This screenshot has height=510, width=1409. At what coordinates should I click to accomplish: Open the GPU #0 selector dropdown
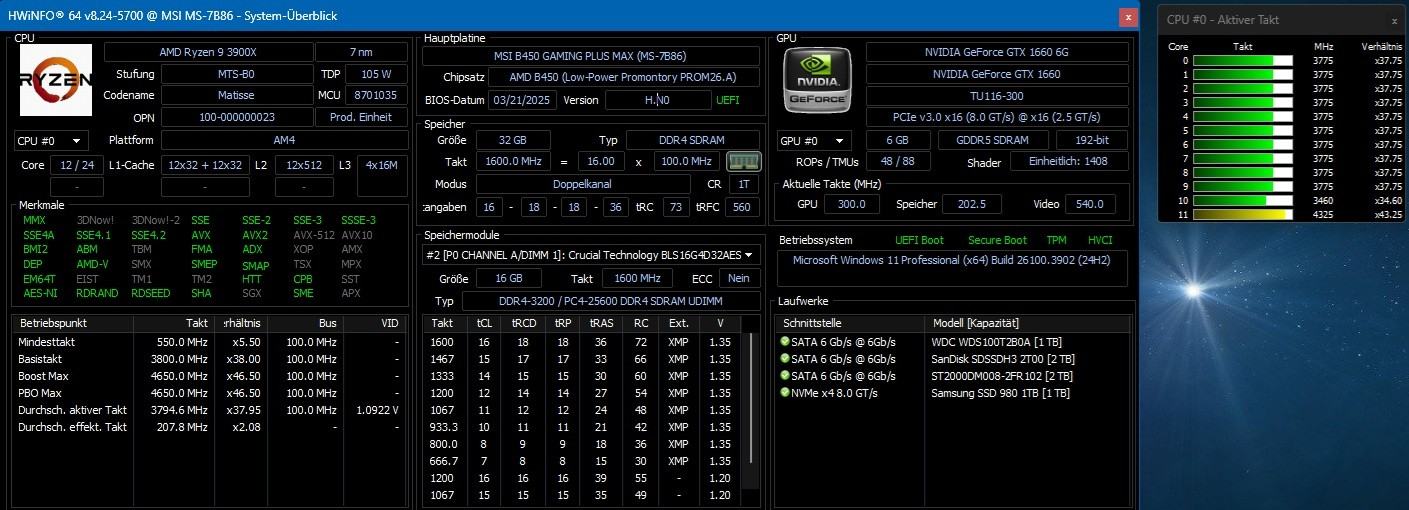click(x=814, y=141)
